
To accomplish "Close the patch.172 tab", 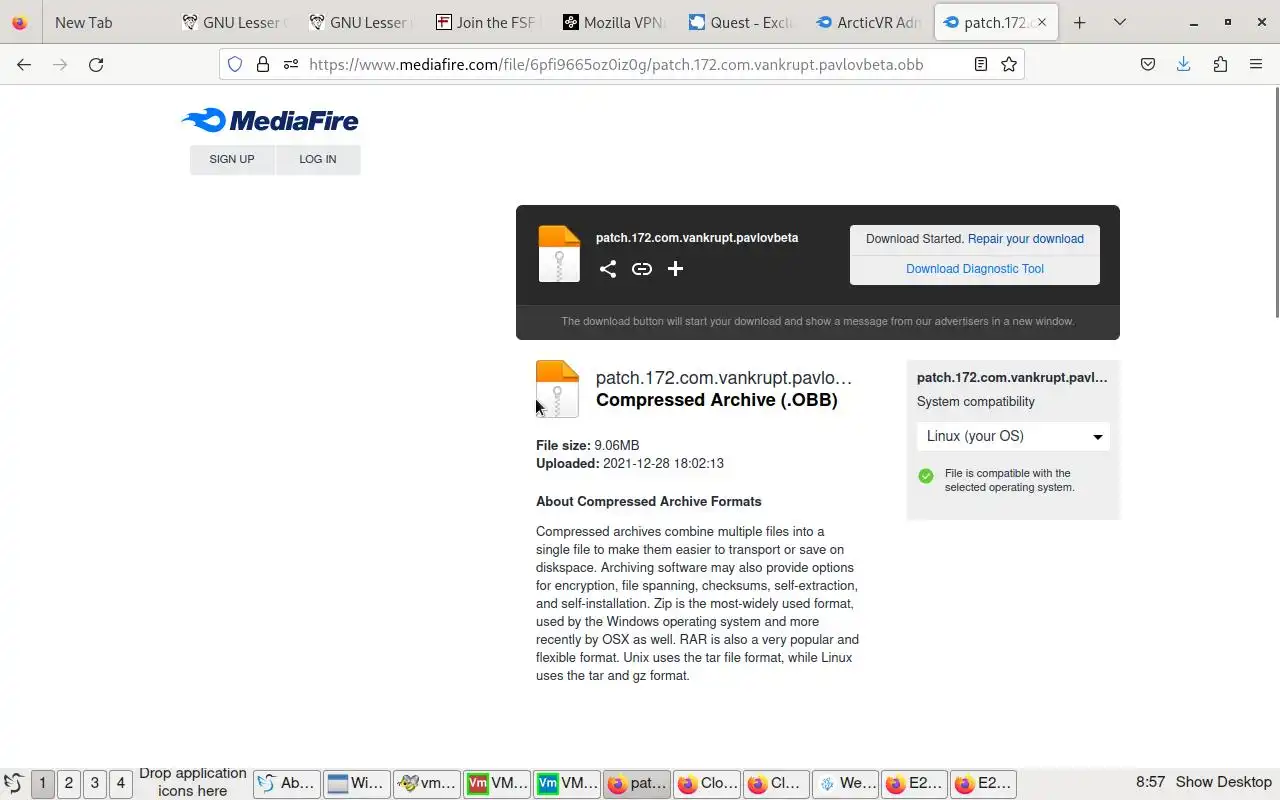I will (1040, 22).
